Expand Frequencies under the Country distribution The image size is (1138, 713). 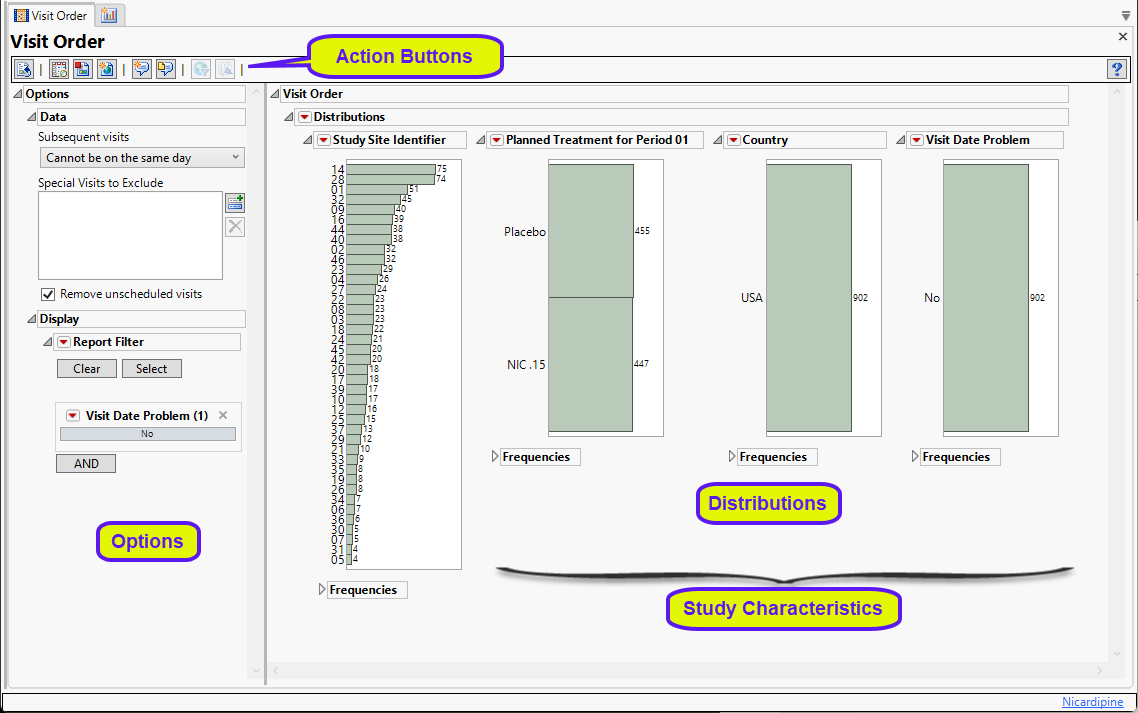point(733,457)
